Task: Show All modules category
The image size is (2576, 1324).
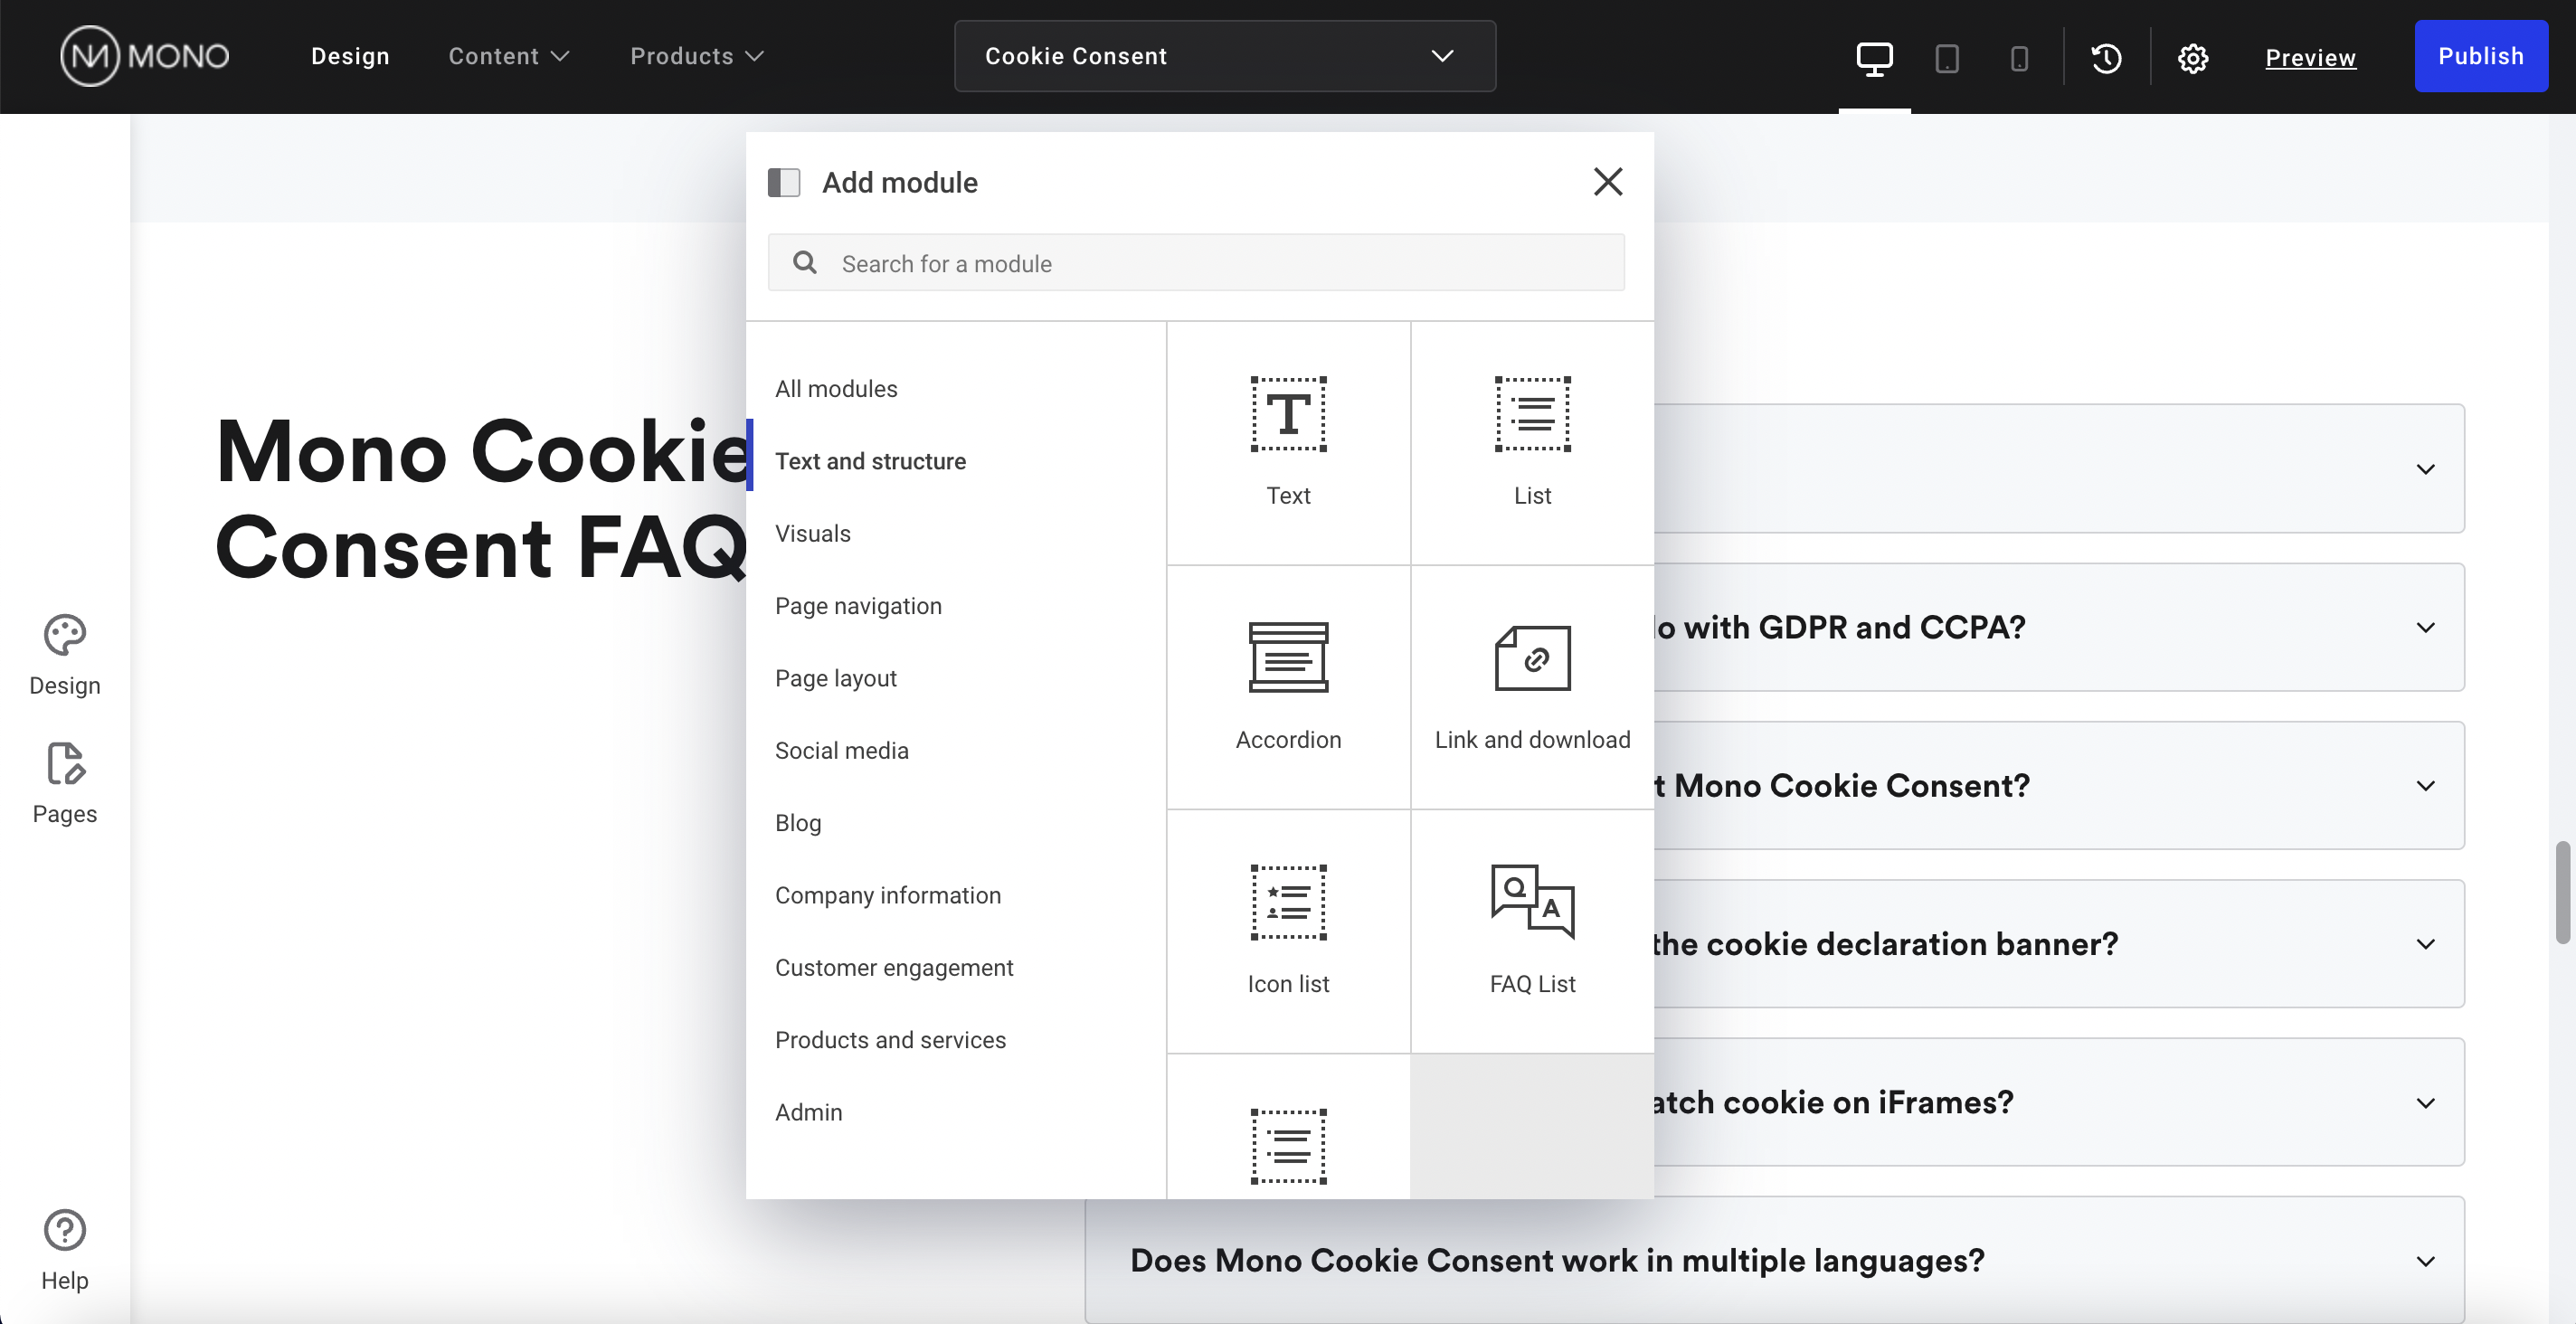Action: (836, 388)
